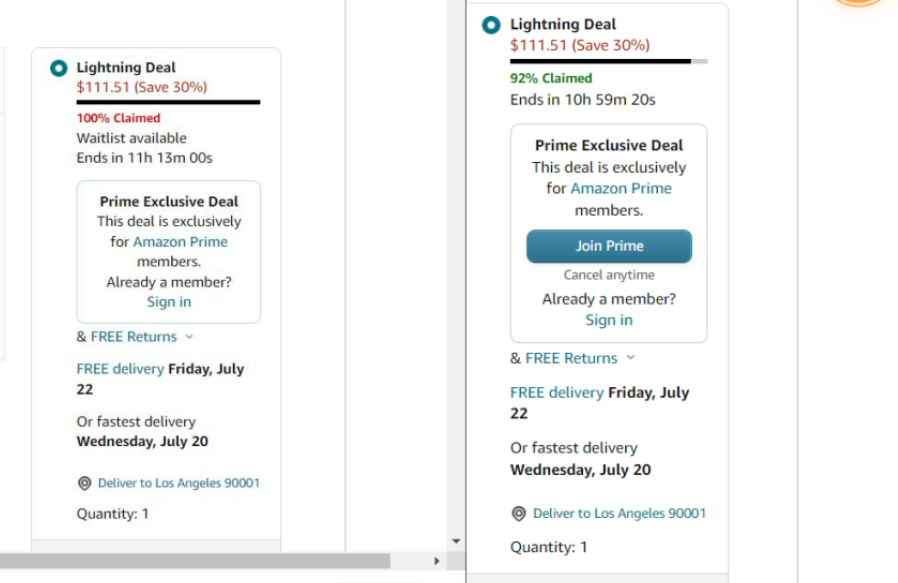
Task: Click location pin icon in 100% Claimed panel
Action: click(x=85, y=483)
